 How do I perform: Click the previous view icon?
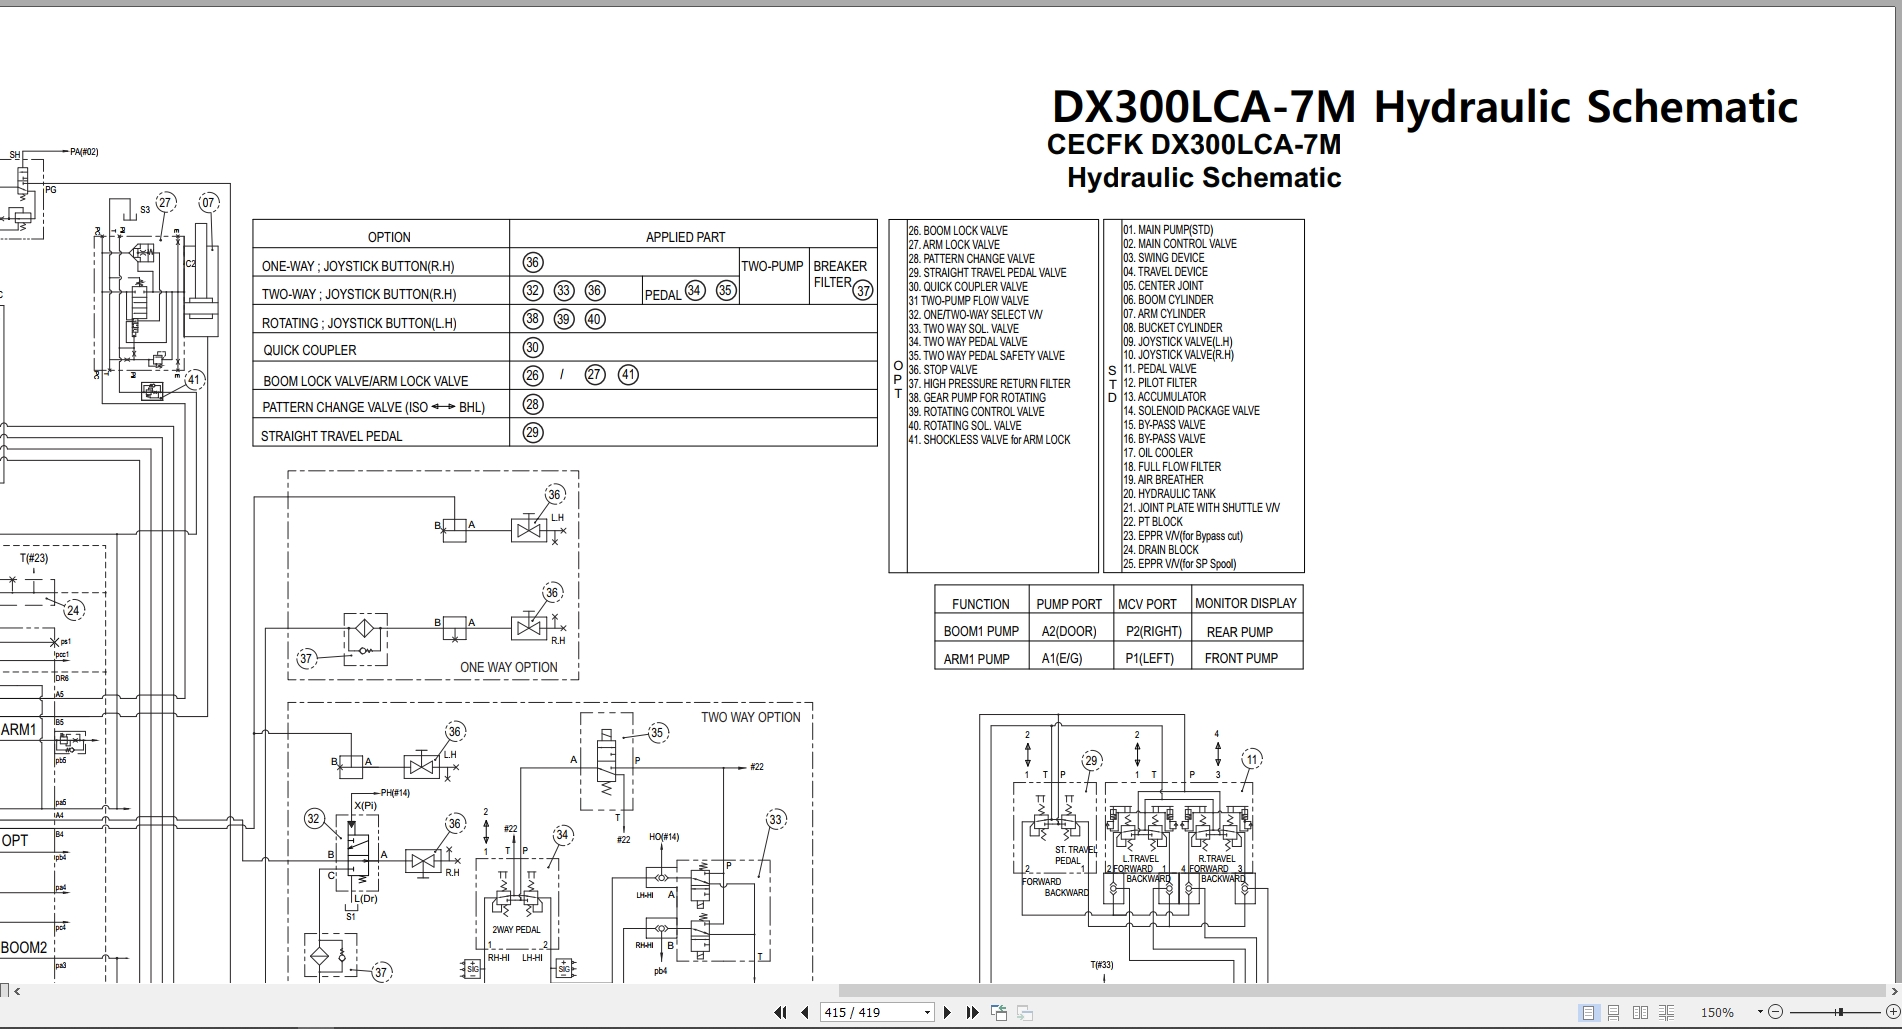pyautogui.click(x=999, y=1012)
